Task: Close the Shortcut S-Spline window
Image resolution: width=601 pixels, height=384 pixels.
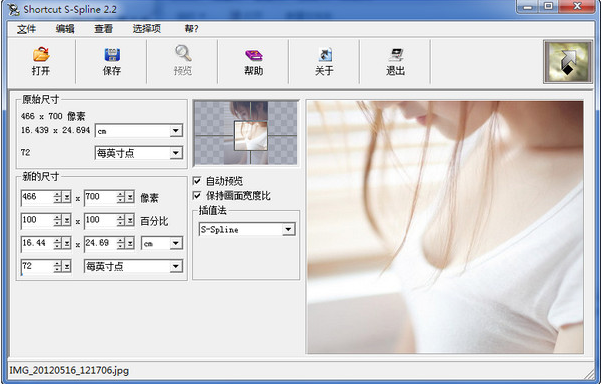Action: tap(577, 7)
